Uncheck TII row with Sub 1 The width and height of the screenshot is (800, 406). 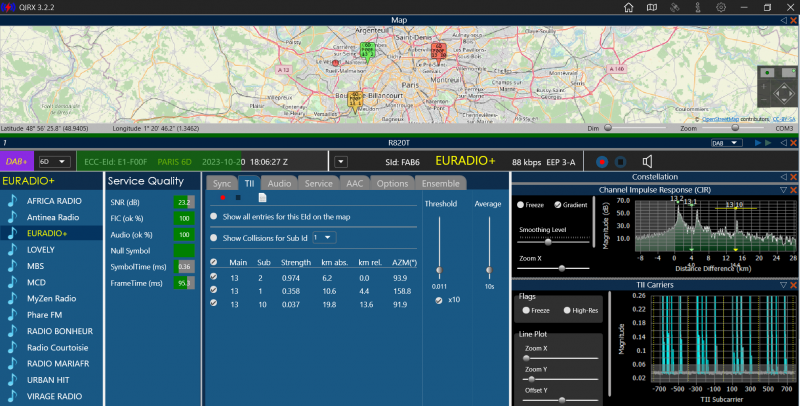214,290
